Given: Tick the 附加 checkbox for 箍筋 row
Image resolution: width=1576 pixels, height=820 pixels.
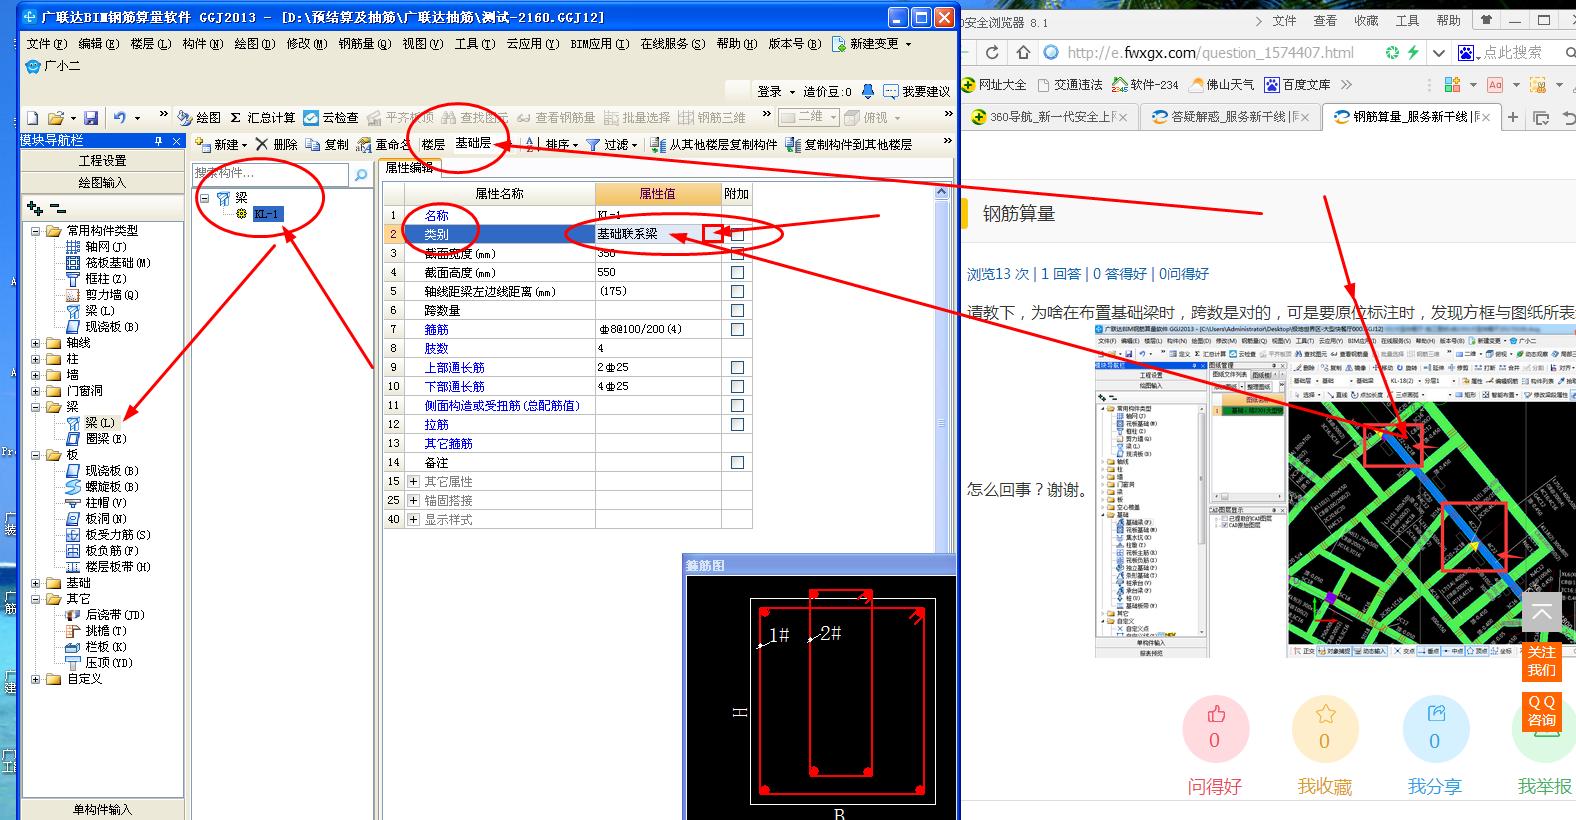Looking at the screenshot, I should [x=737, y=330].
